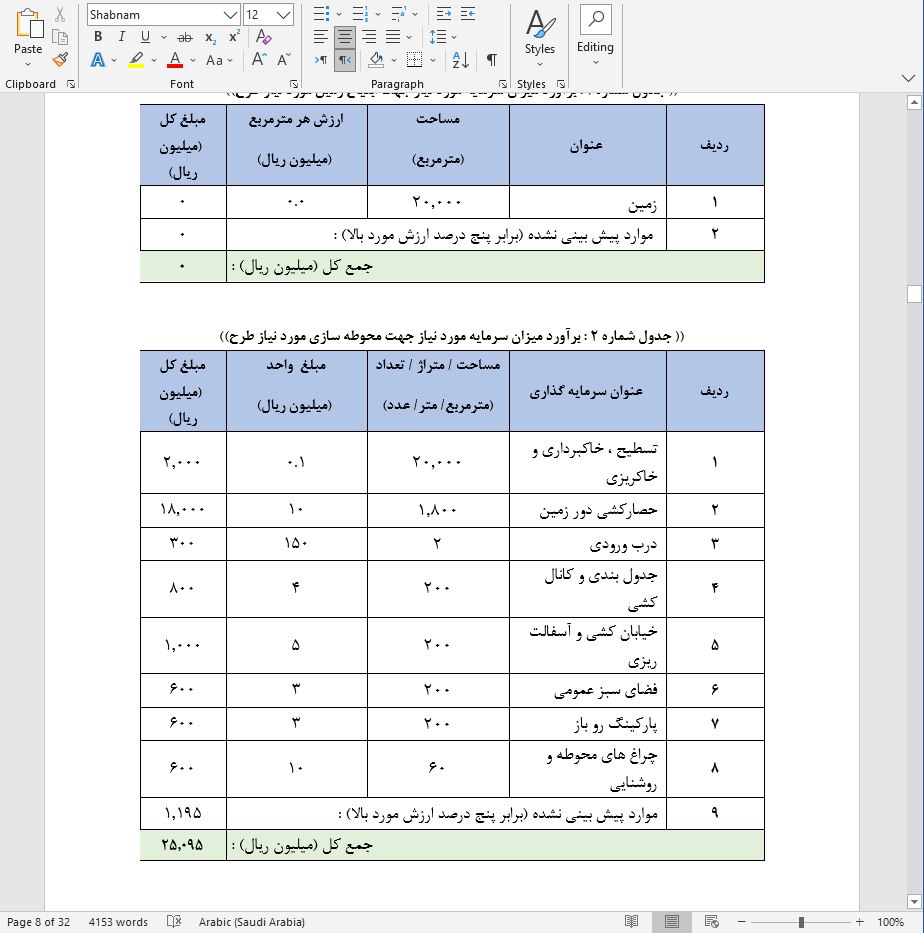Click zoom in plus button
The image size is (924, 933).
coord(859,922)
